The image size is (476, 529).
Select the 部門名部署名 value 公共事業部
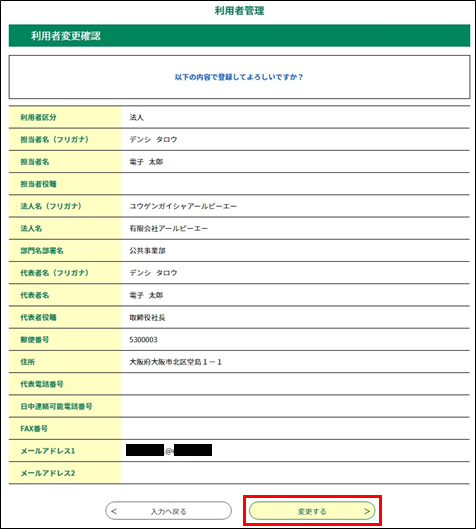coord(147,251)
